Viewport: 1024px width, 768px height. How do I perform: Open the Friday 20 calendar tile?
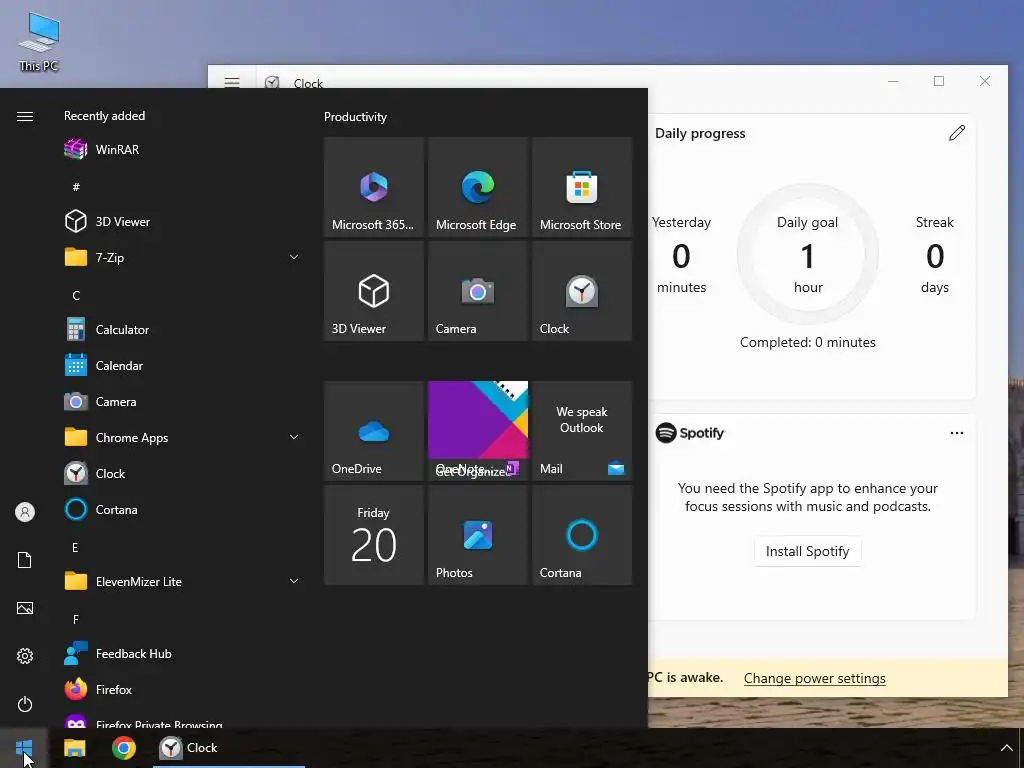pos(374,535)
